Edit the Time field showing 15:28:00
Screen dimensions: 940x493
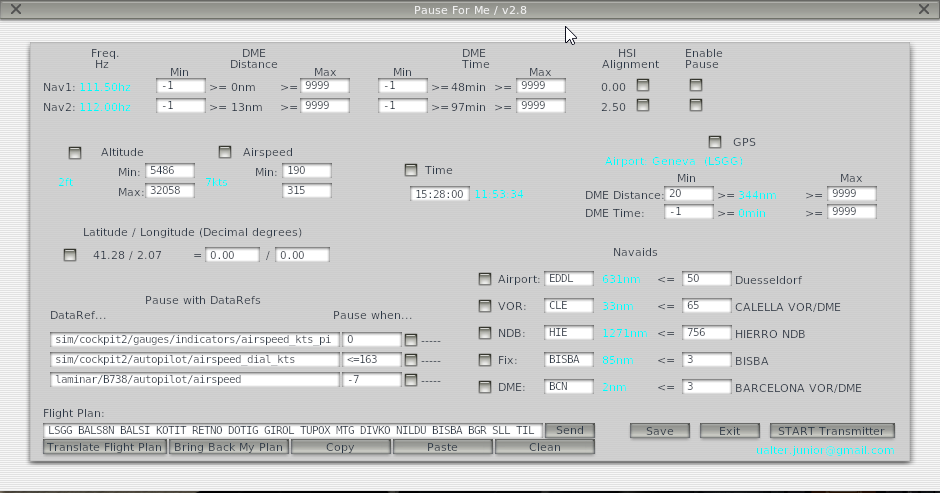[x=440, y=194]
